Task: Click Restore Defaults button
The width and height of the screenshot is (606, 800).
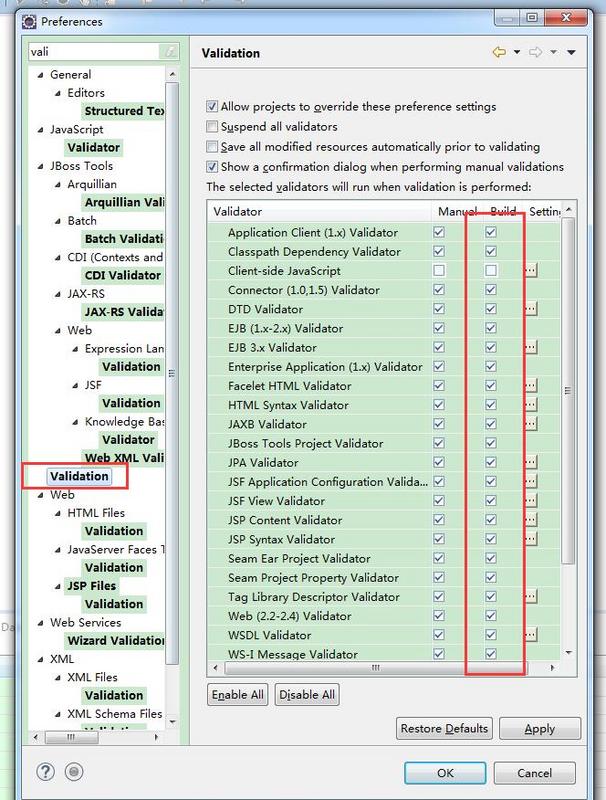Action: [444, 729]
